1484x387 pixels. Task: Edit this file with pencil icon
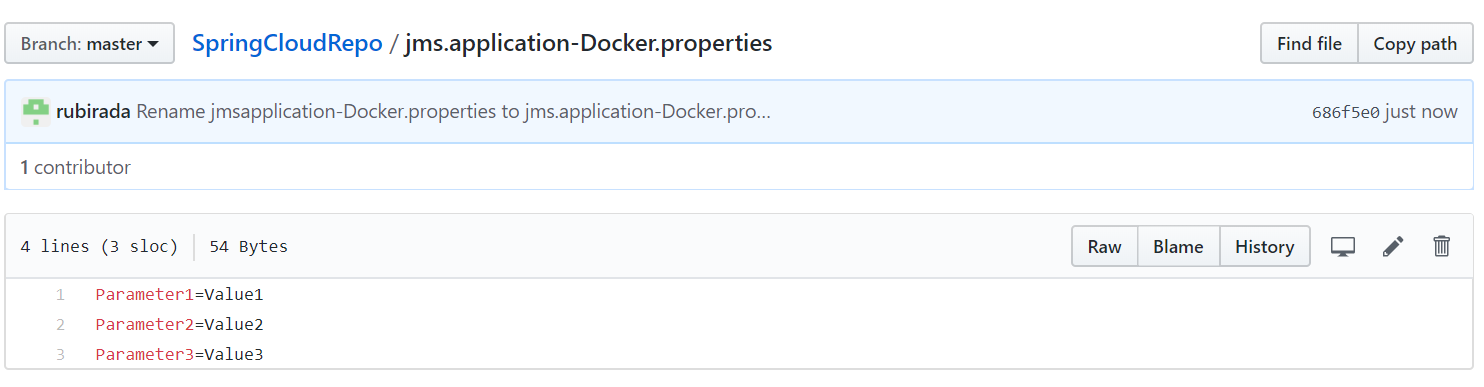click(x=1393, y=246)
